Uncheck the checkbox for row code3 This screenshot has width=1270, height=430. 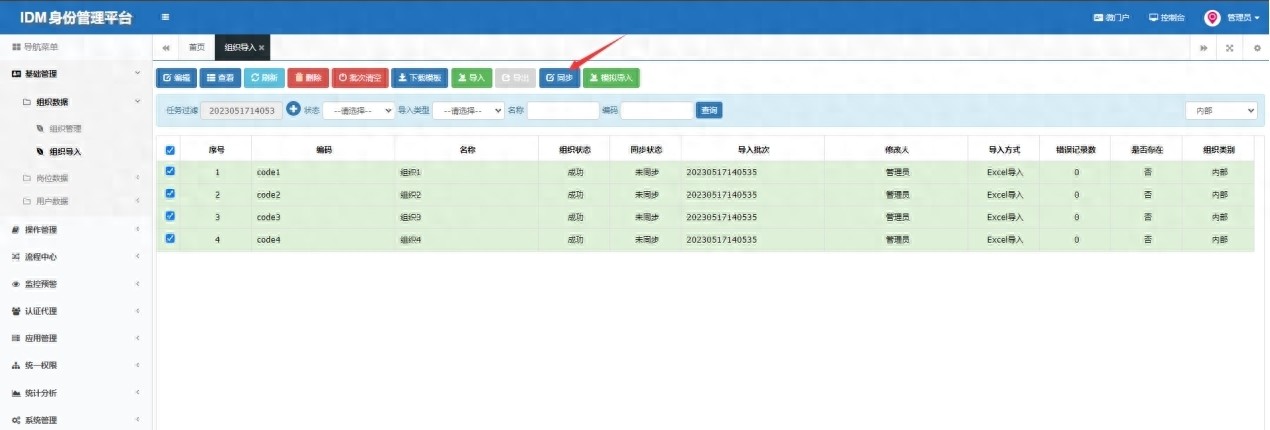click(x=170, y=216)
